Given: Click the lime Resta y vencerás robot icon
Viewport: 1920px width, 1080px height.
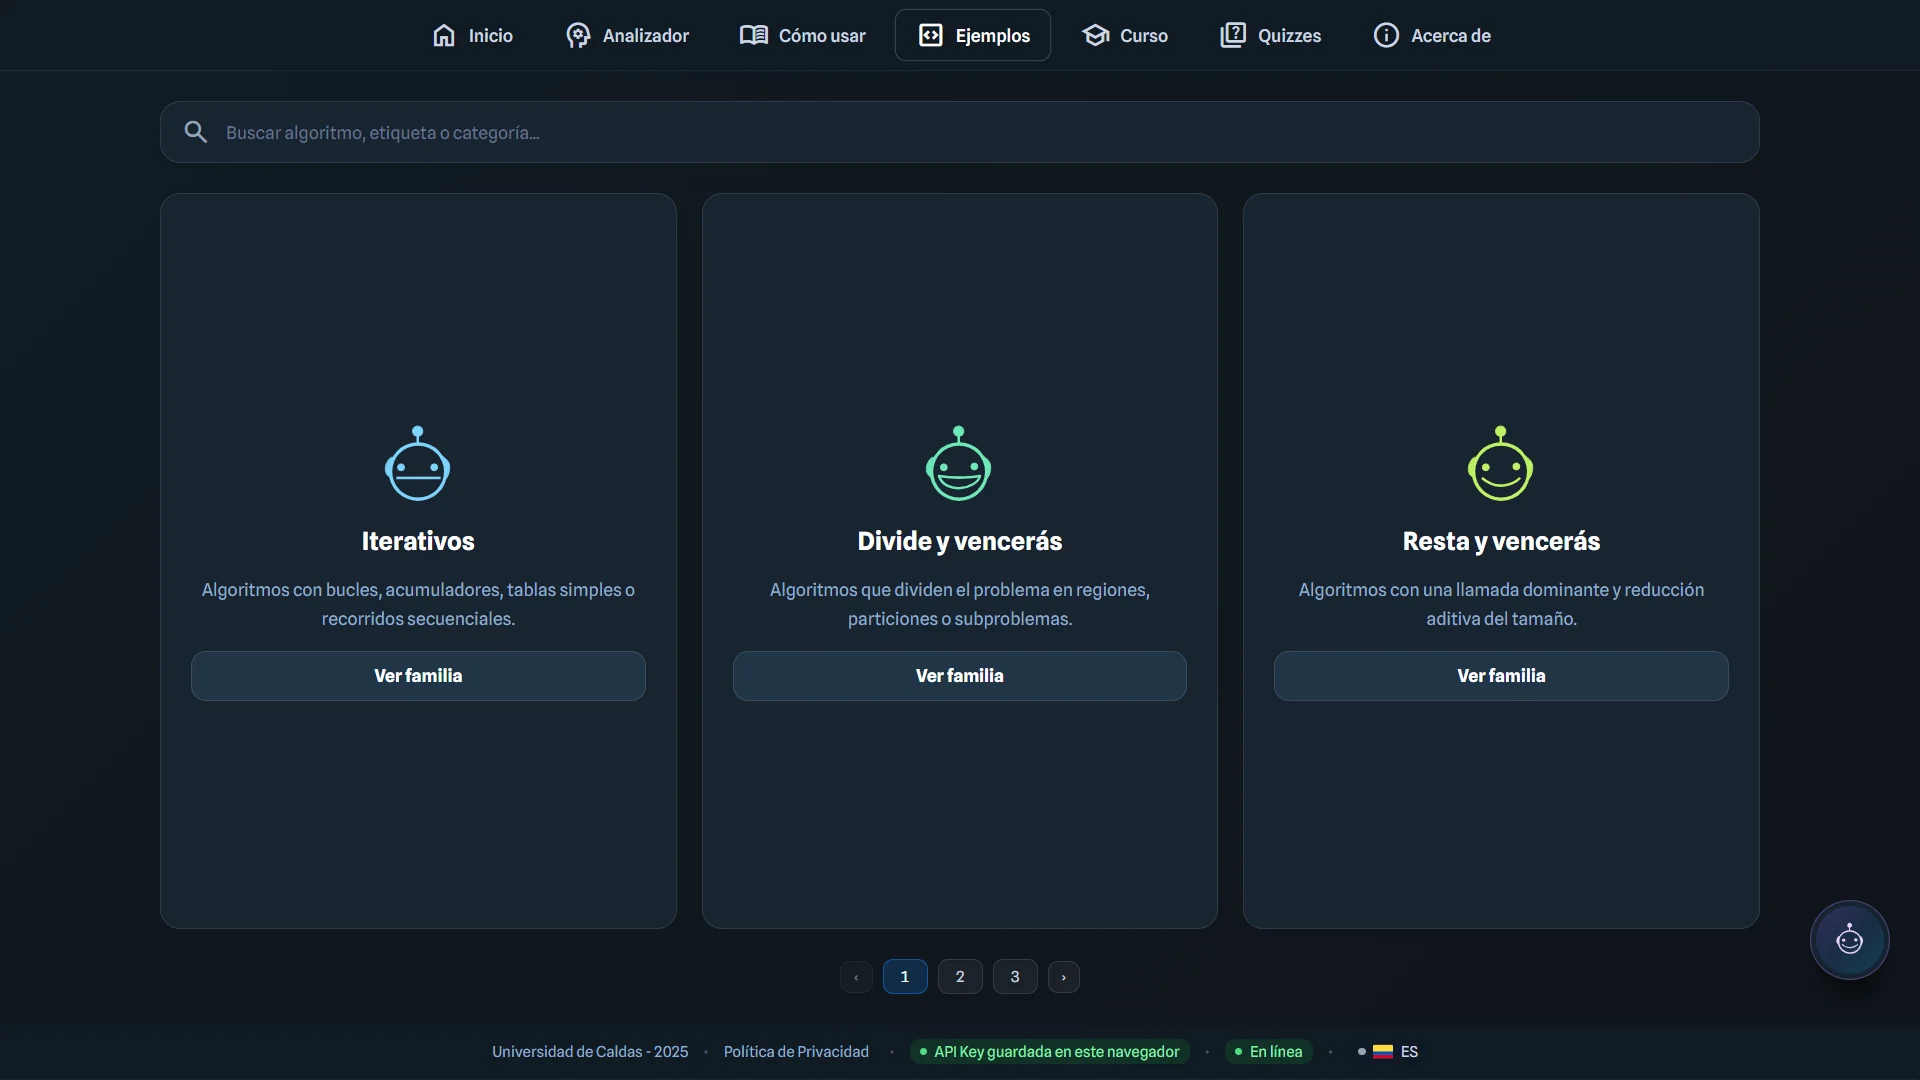Looking at the screenshot, I should click(1501, 463).
